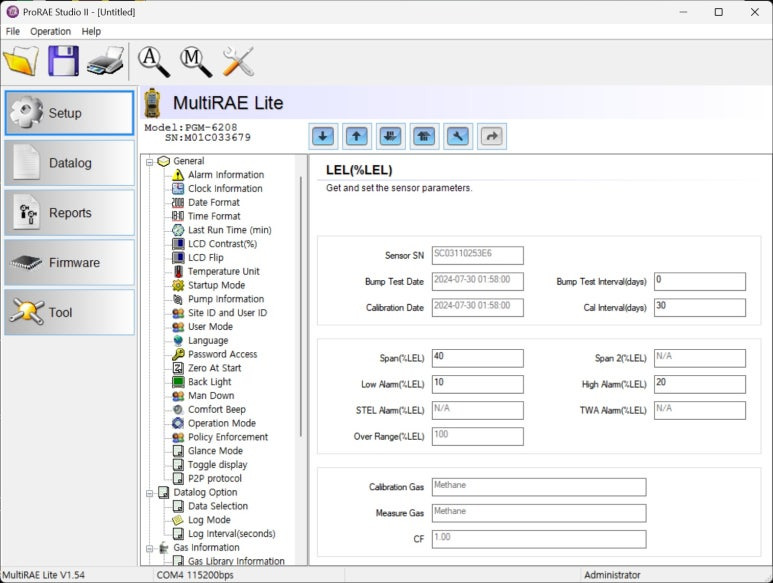Open the Tool panel
The height and width of the screenshot is (583, 773).
[x=69, y=312]
